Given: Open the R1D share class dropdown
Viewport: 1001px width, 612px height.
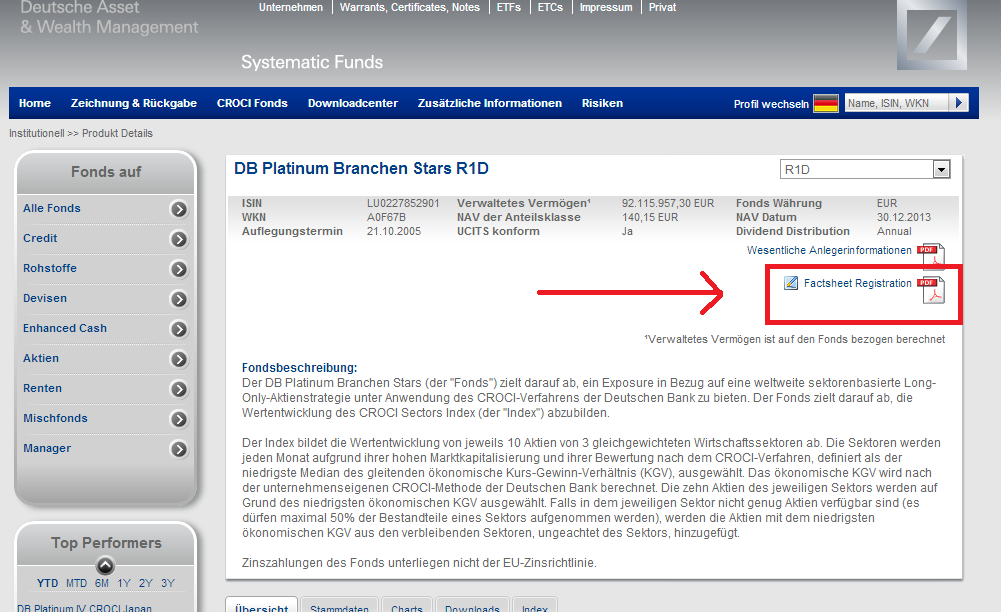Looking at the screenshot, I should (865, 169).
